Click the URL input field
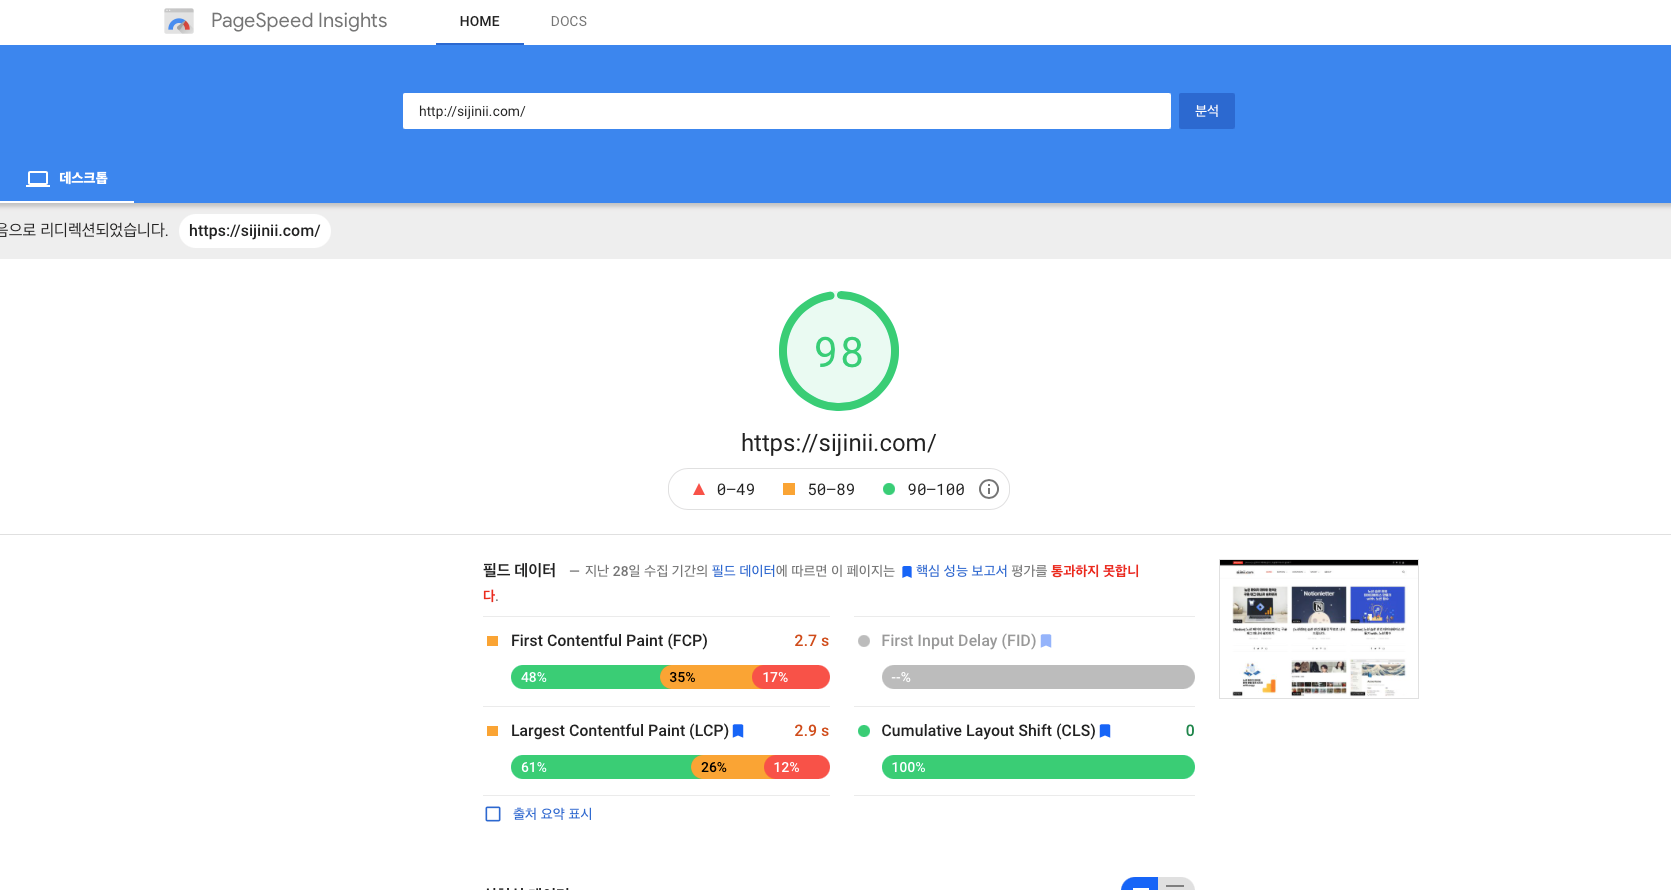The height and width of the screenshot is (890, 1671). [787, 111]
